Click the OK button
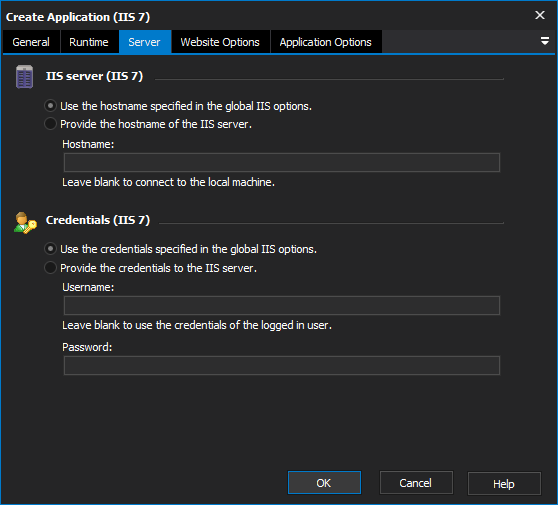 [324, 483]
